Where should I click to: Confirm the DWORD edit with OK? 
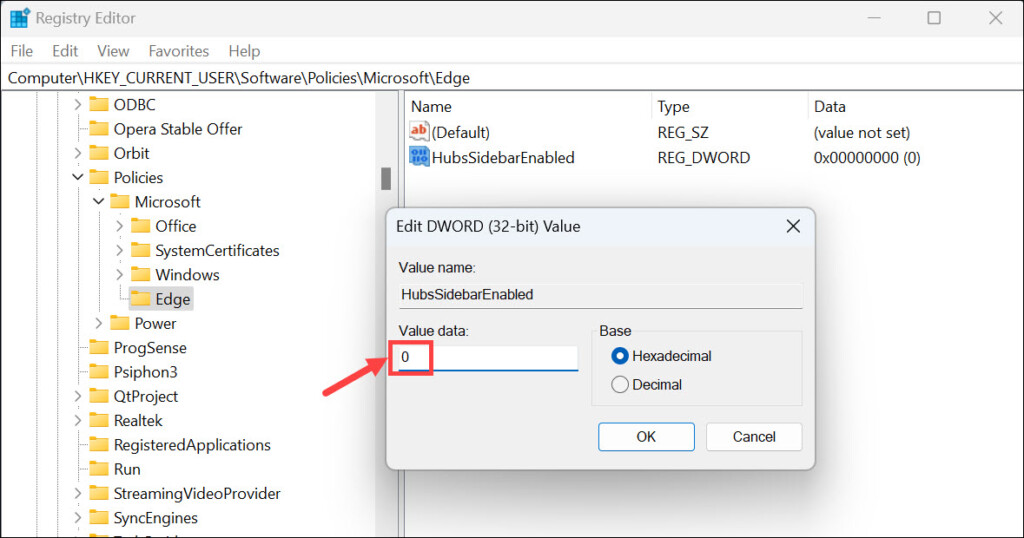646,437
